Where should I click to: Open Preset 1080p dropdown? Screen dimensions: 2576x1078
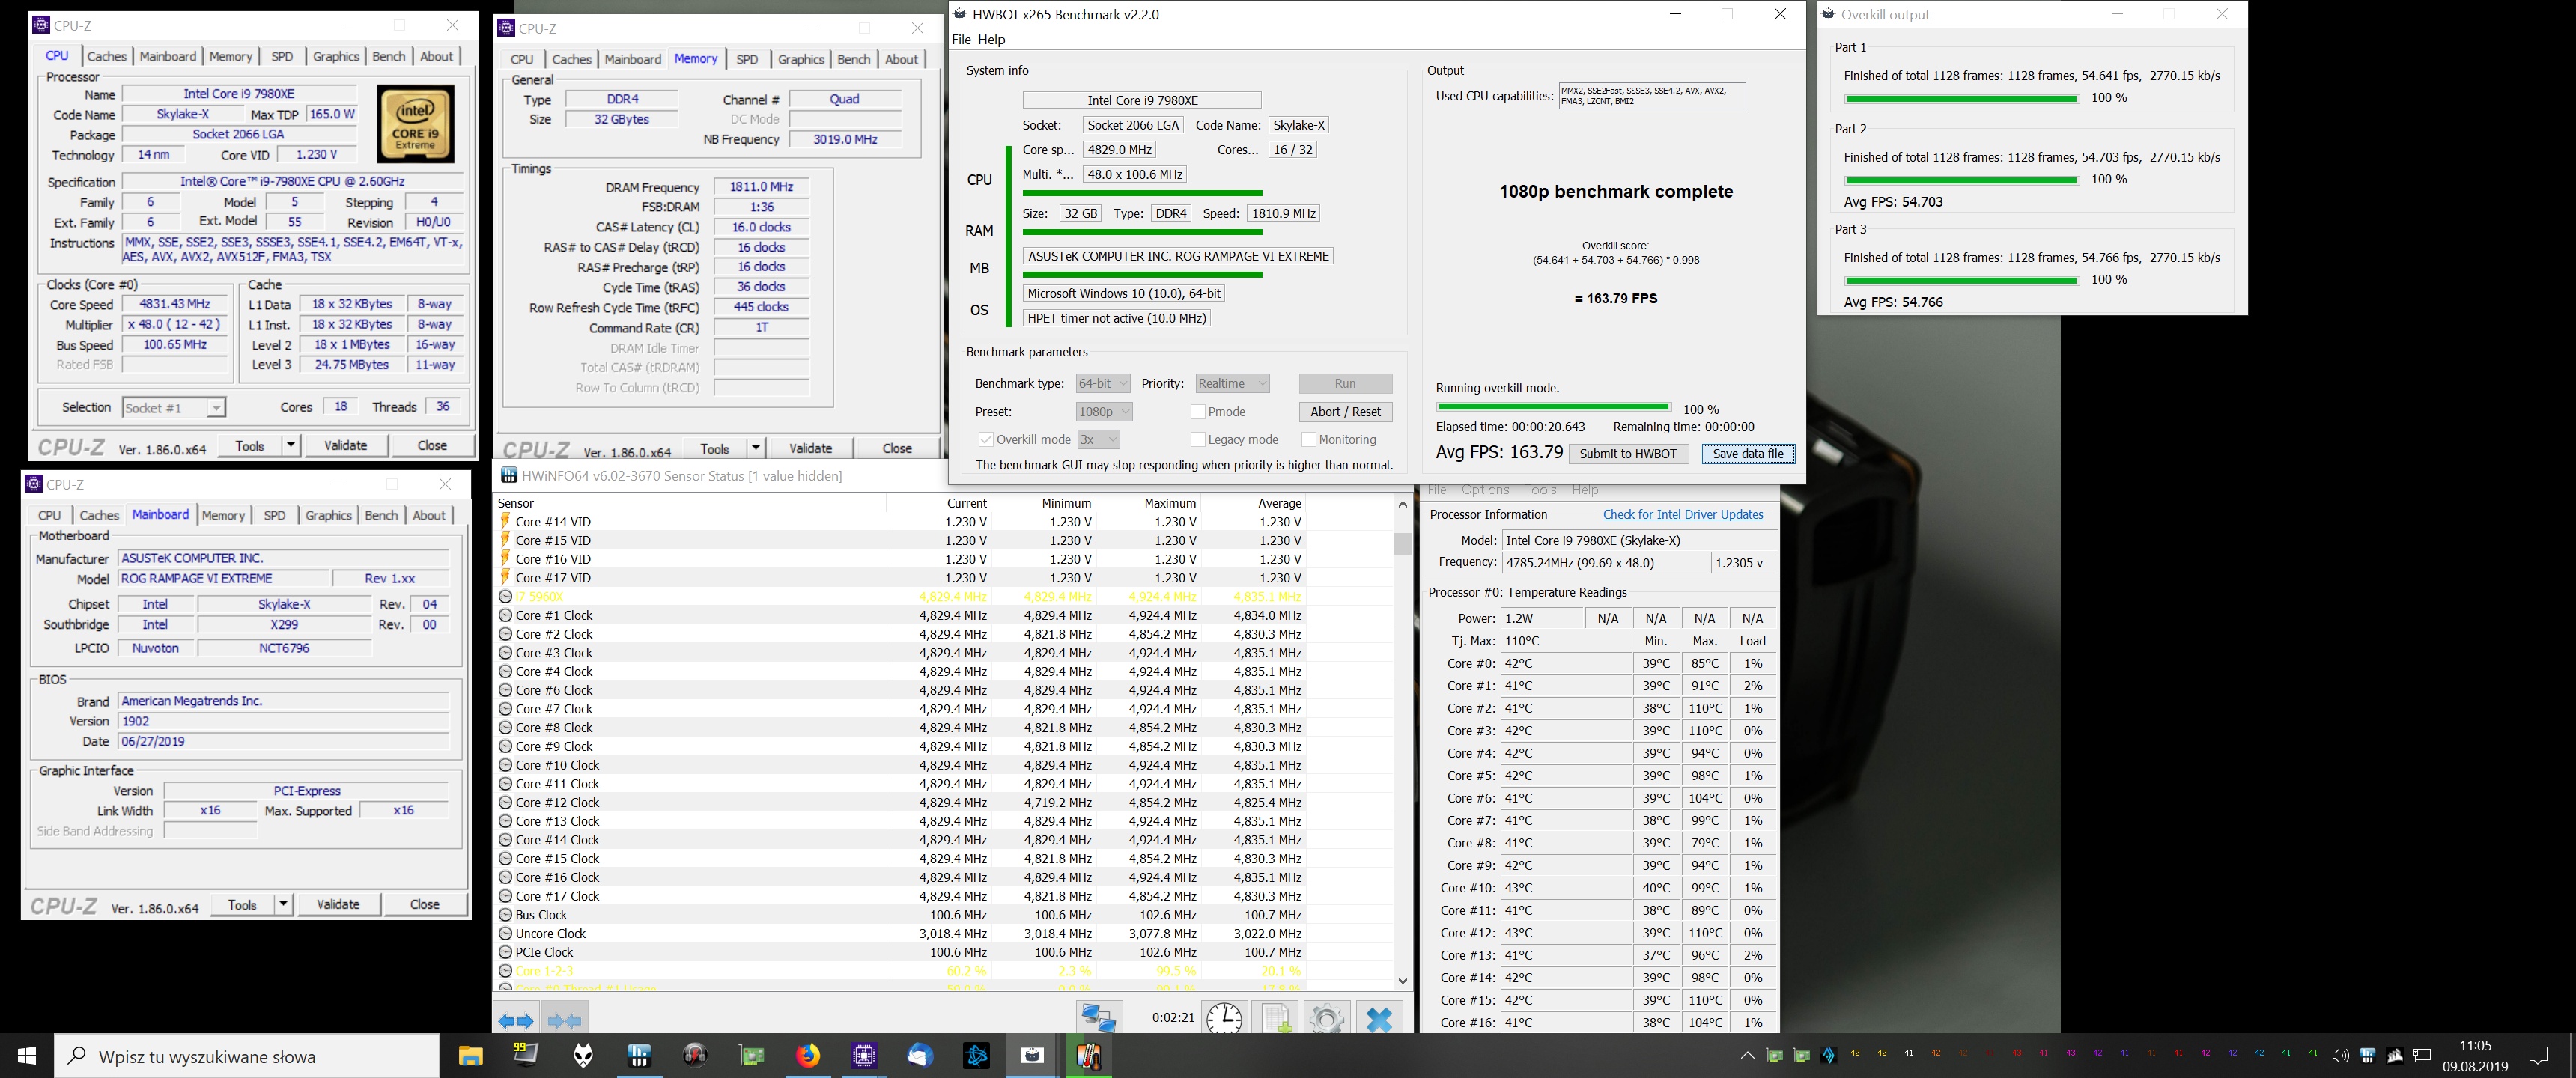[1104, 412]
